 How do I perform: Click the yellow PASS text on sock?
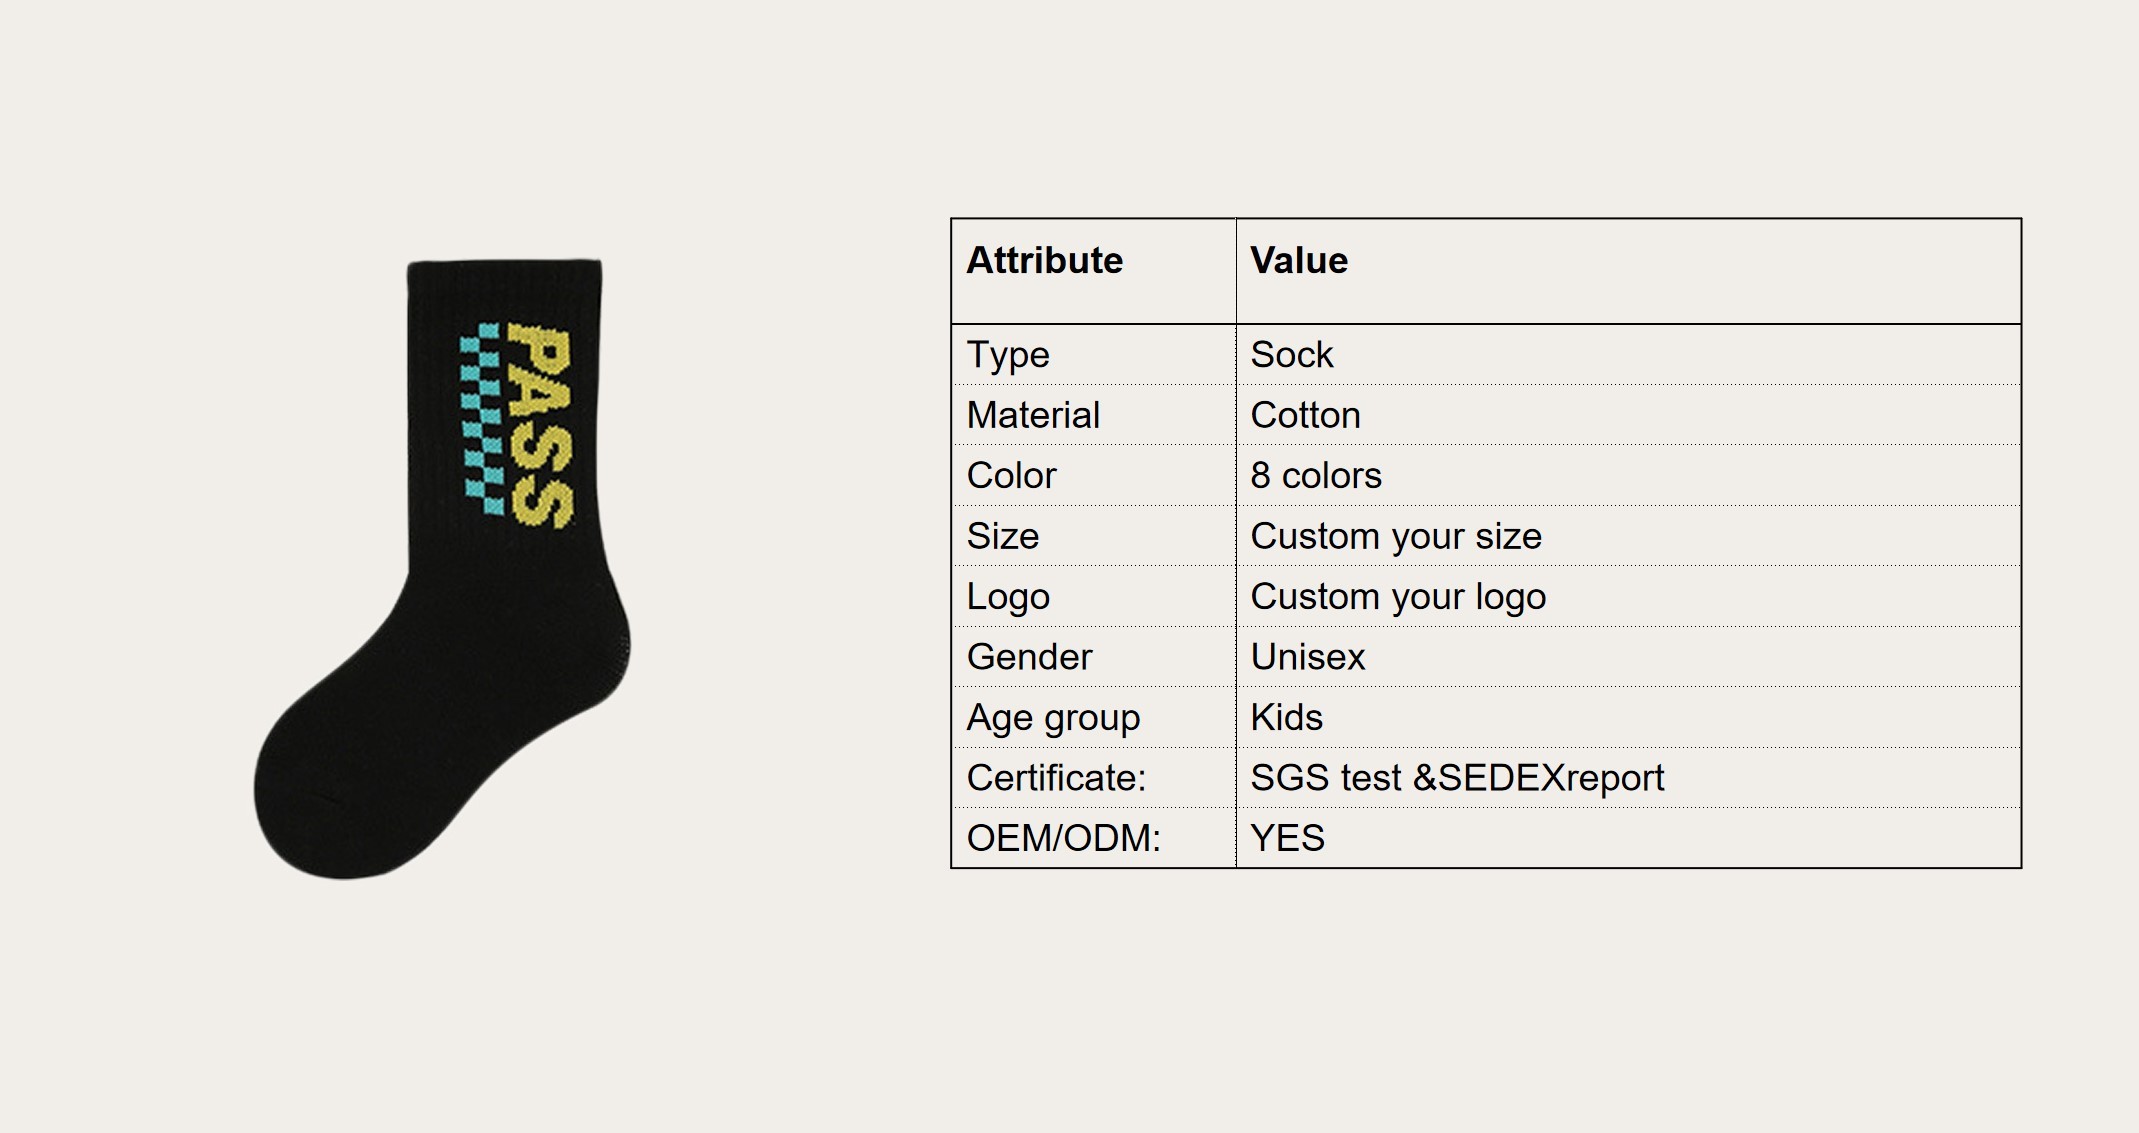[x=541, y=425]
